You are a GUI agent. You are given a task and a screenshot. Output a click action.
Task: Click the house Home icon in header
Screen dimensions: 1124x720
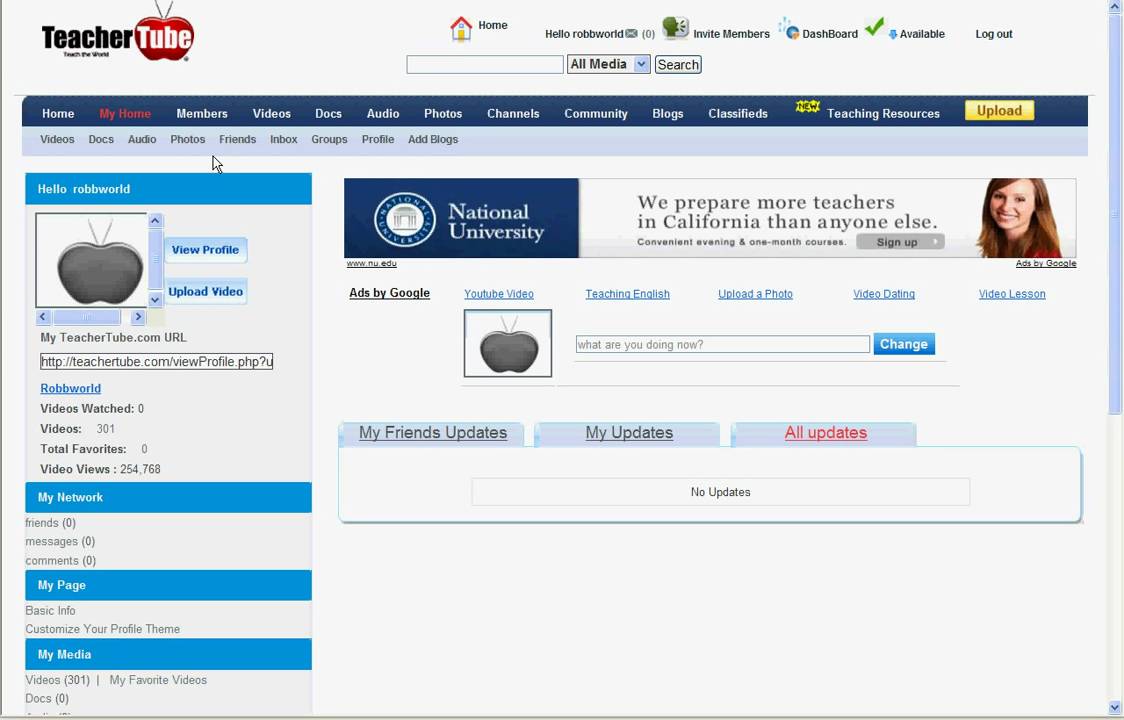coord(461,29)
